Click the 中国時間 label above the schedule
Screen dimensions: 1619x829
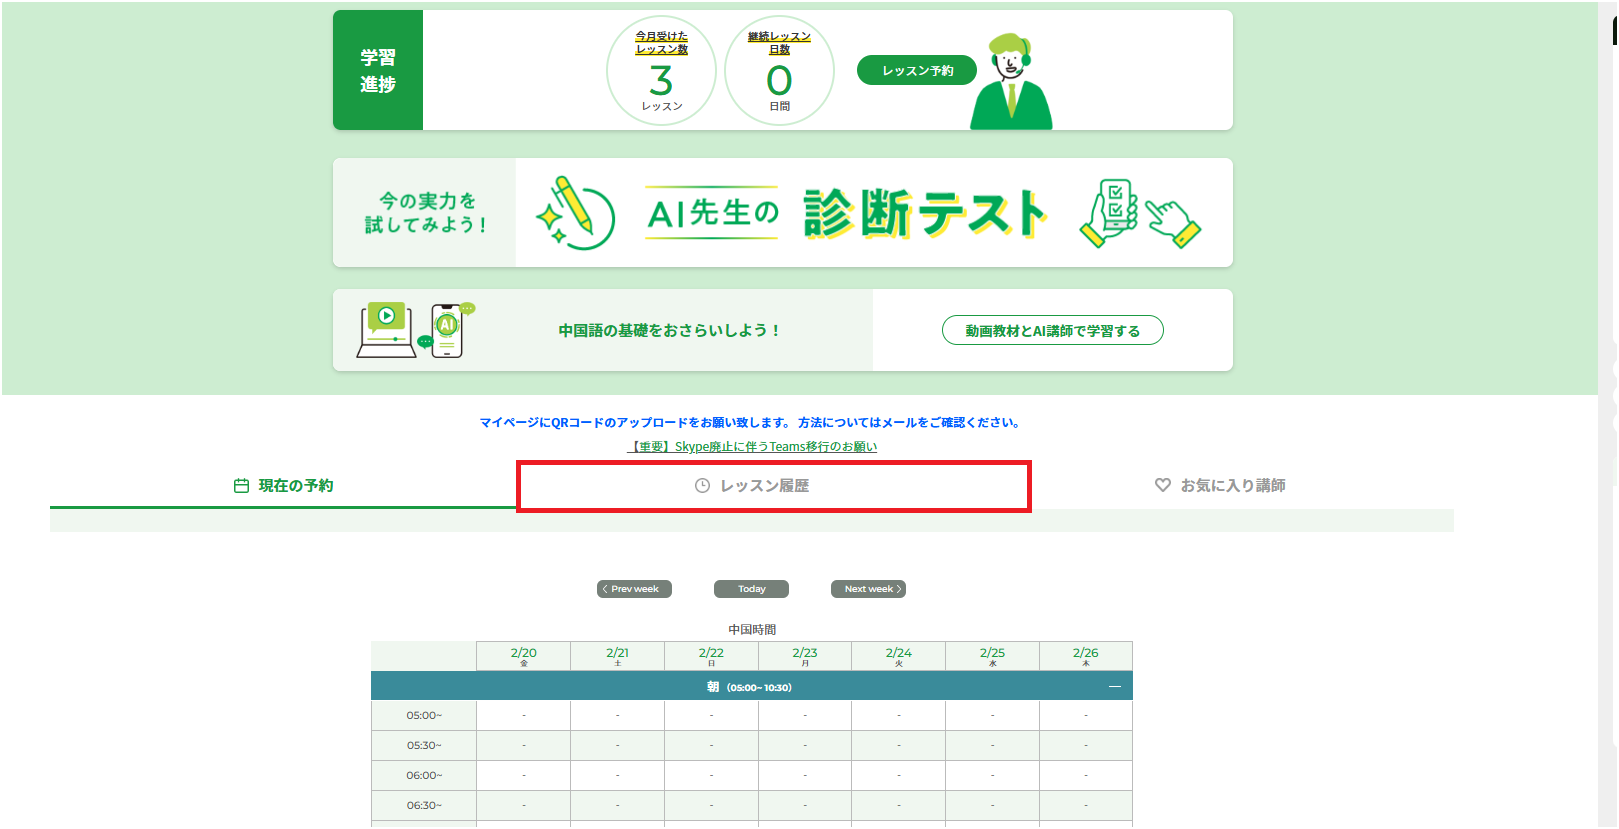(x=752, y=630)
